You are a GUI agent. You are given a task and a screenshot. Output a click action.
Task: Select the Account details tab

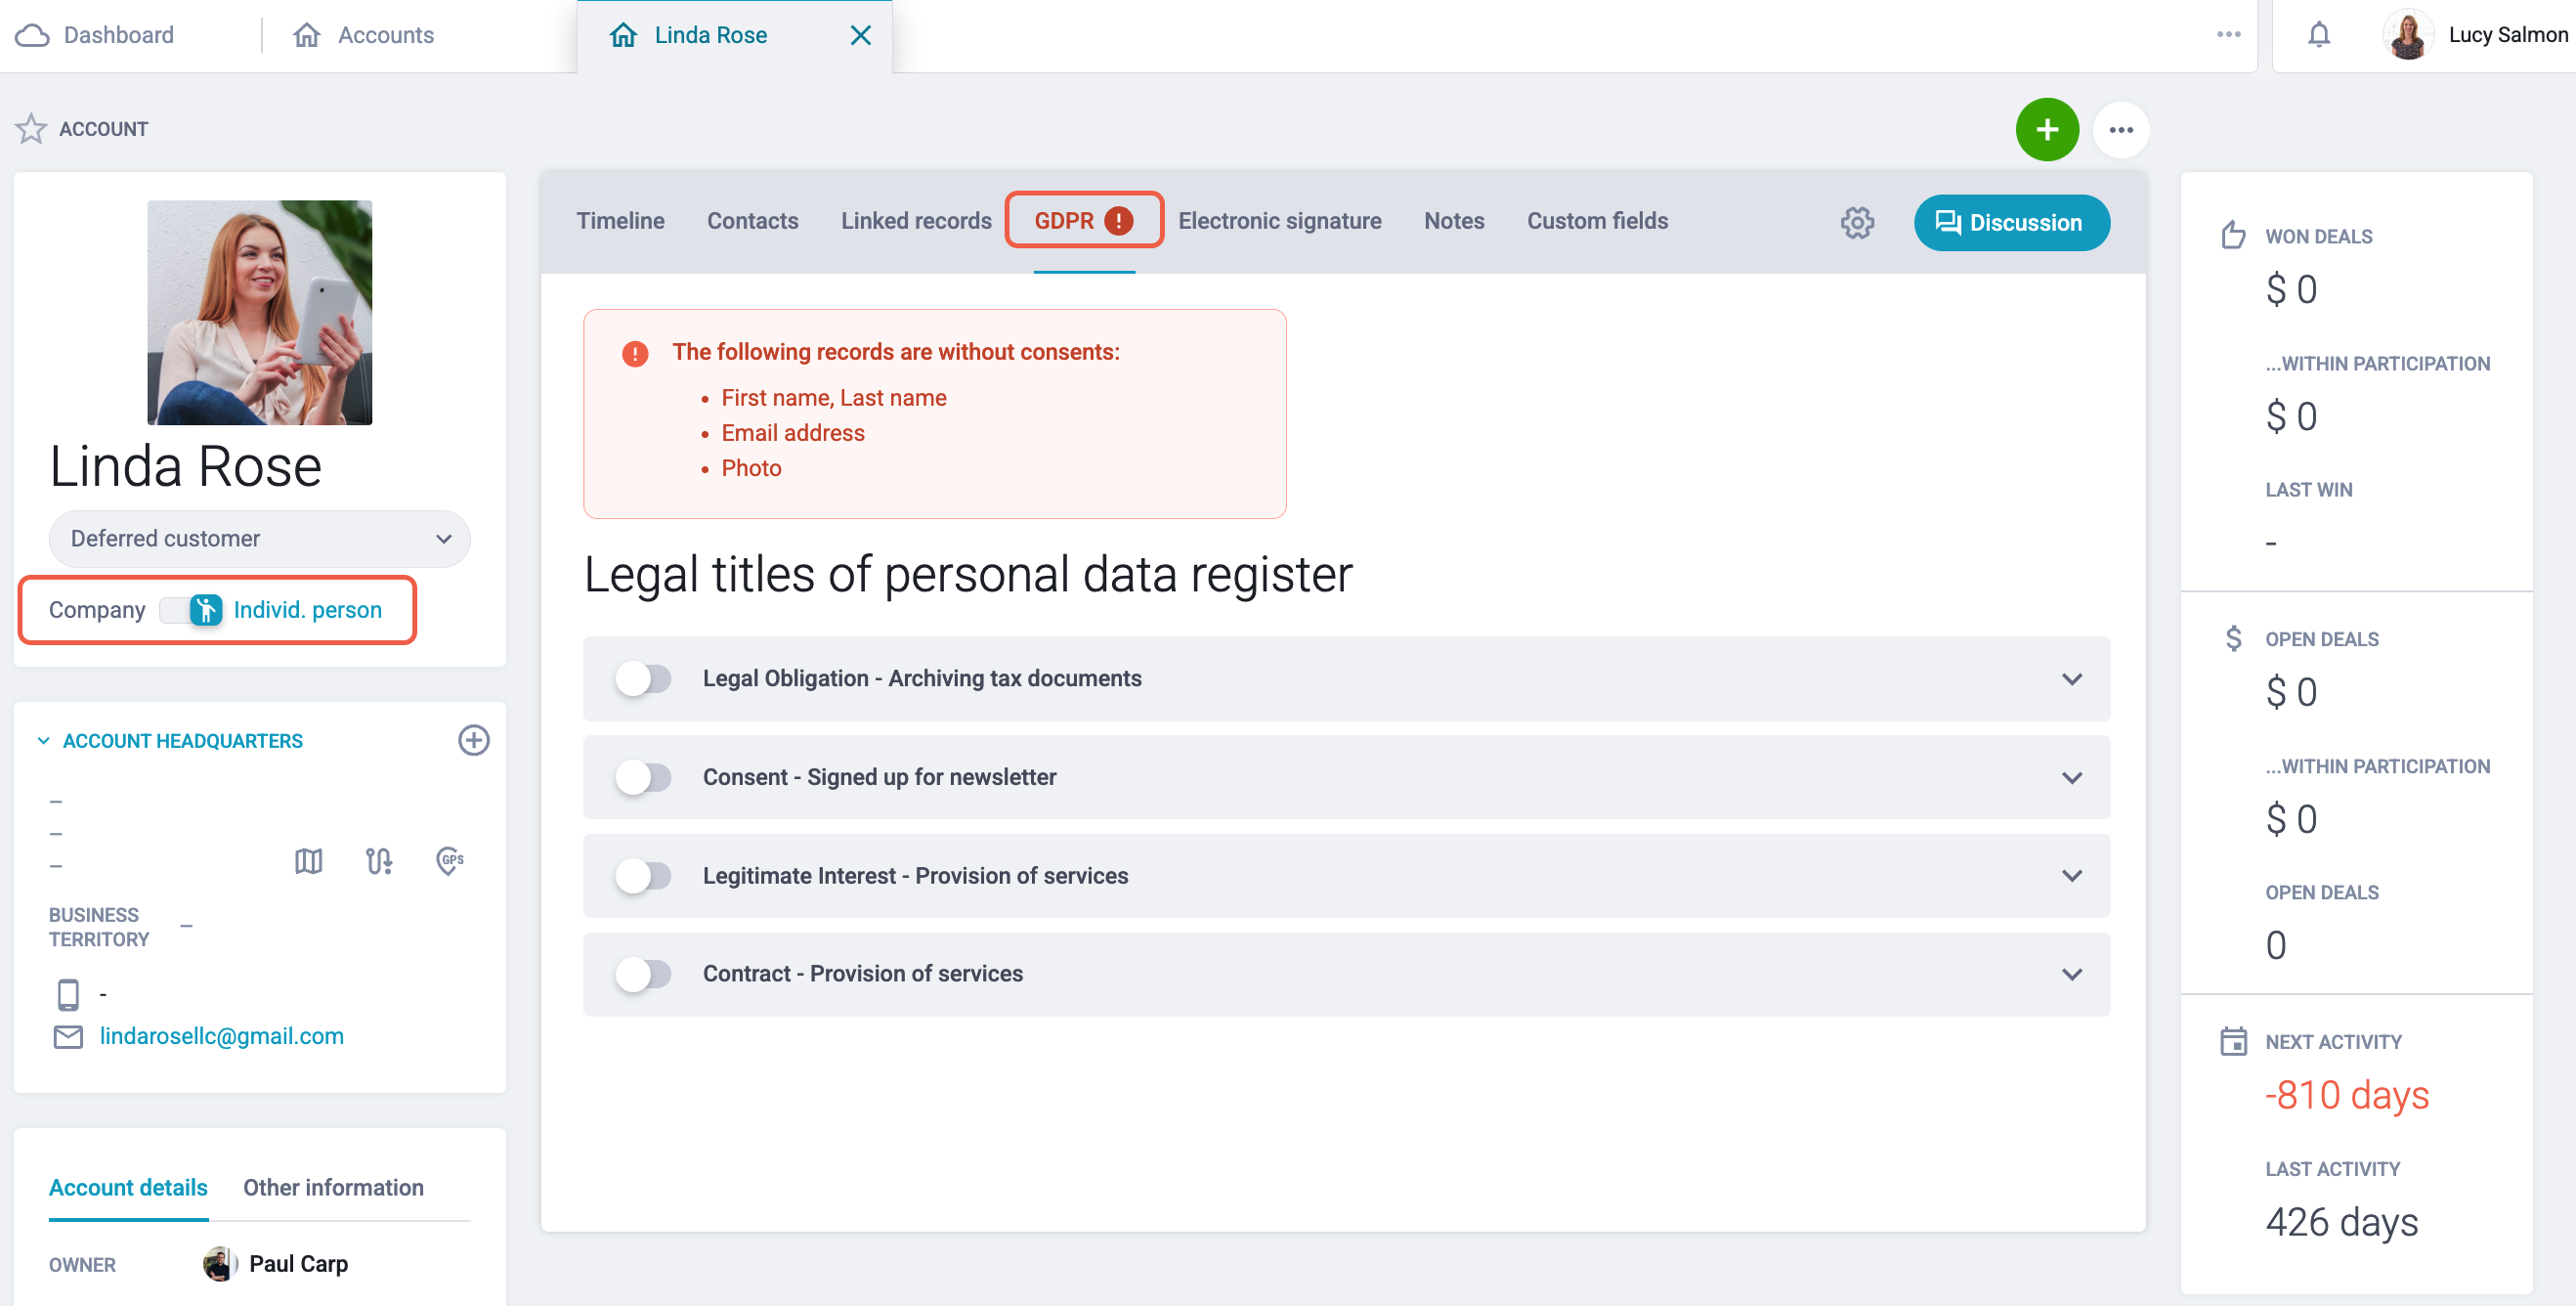click(128, 1187)
